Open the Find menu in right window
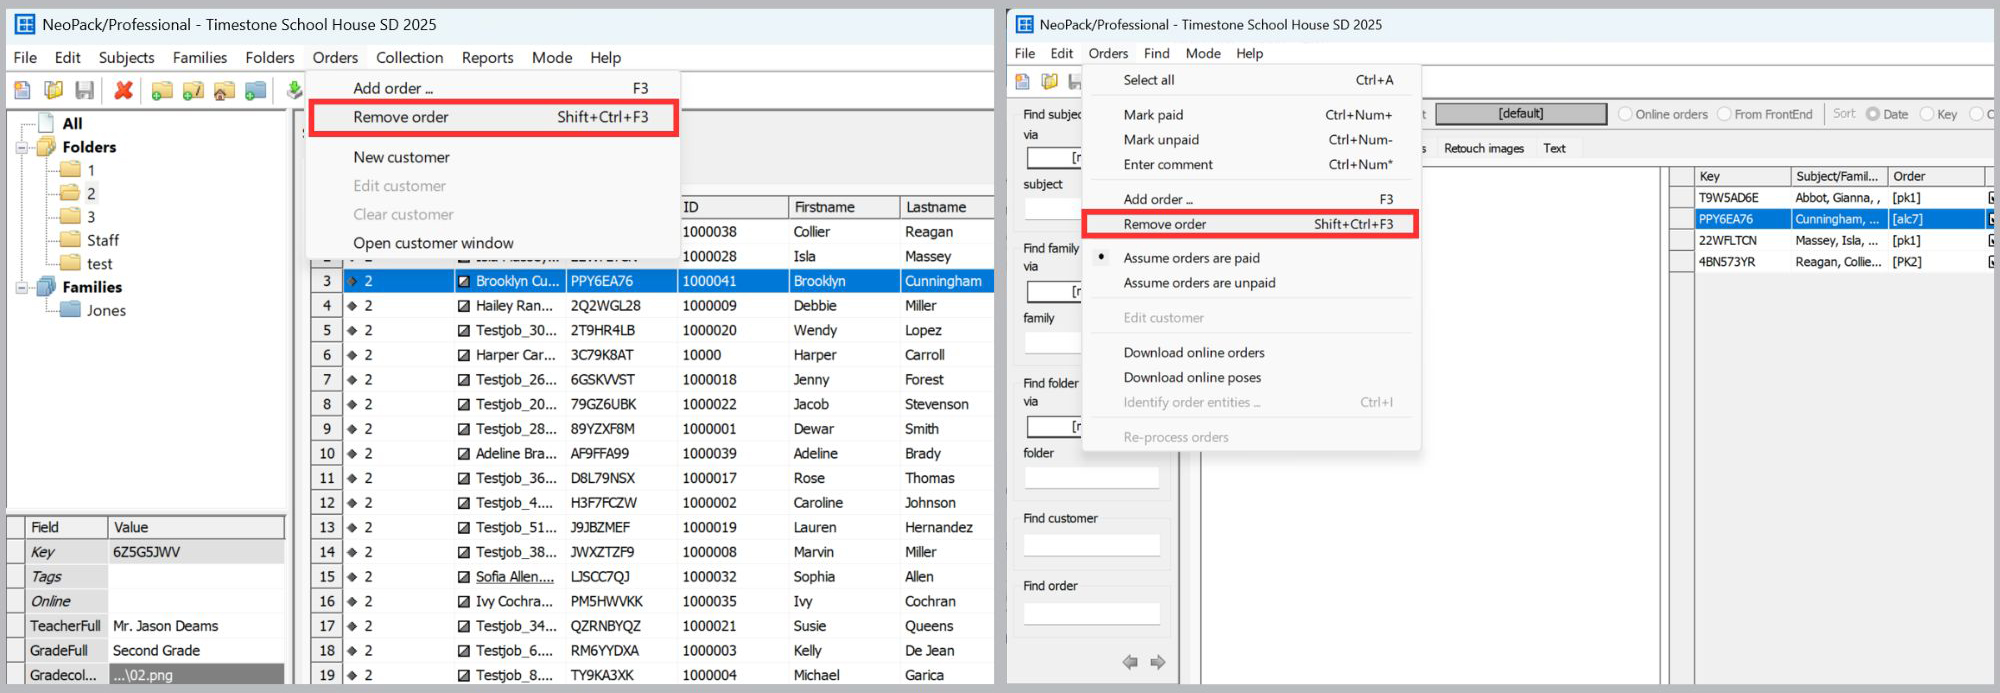 tap(1157, 53)
